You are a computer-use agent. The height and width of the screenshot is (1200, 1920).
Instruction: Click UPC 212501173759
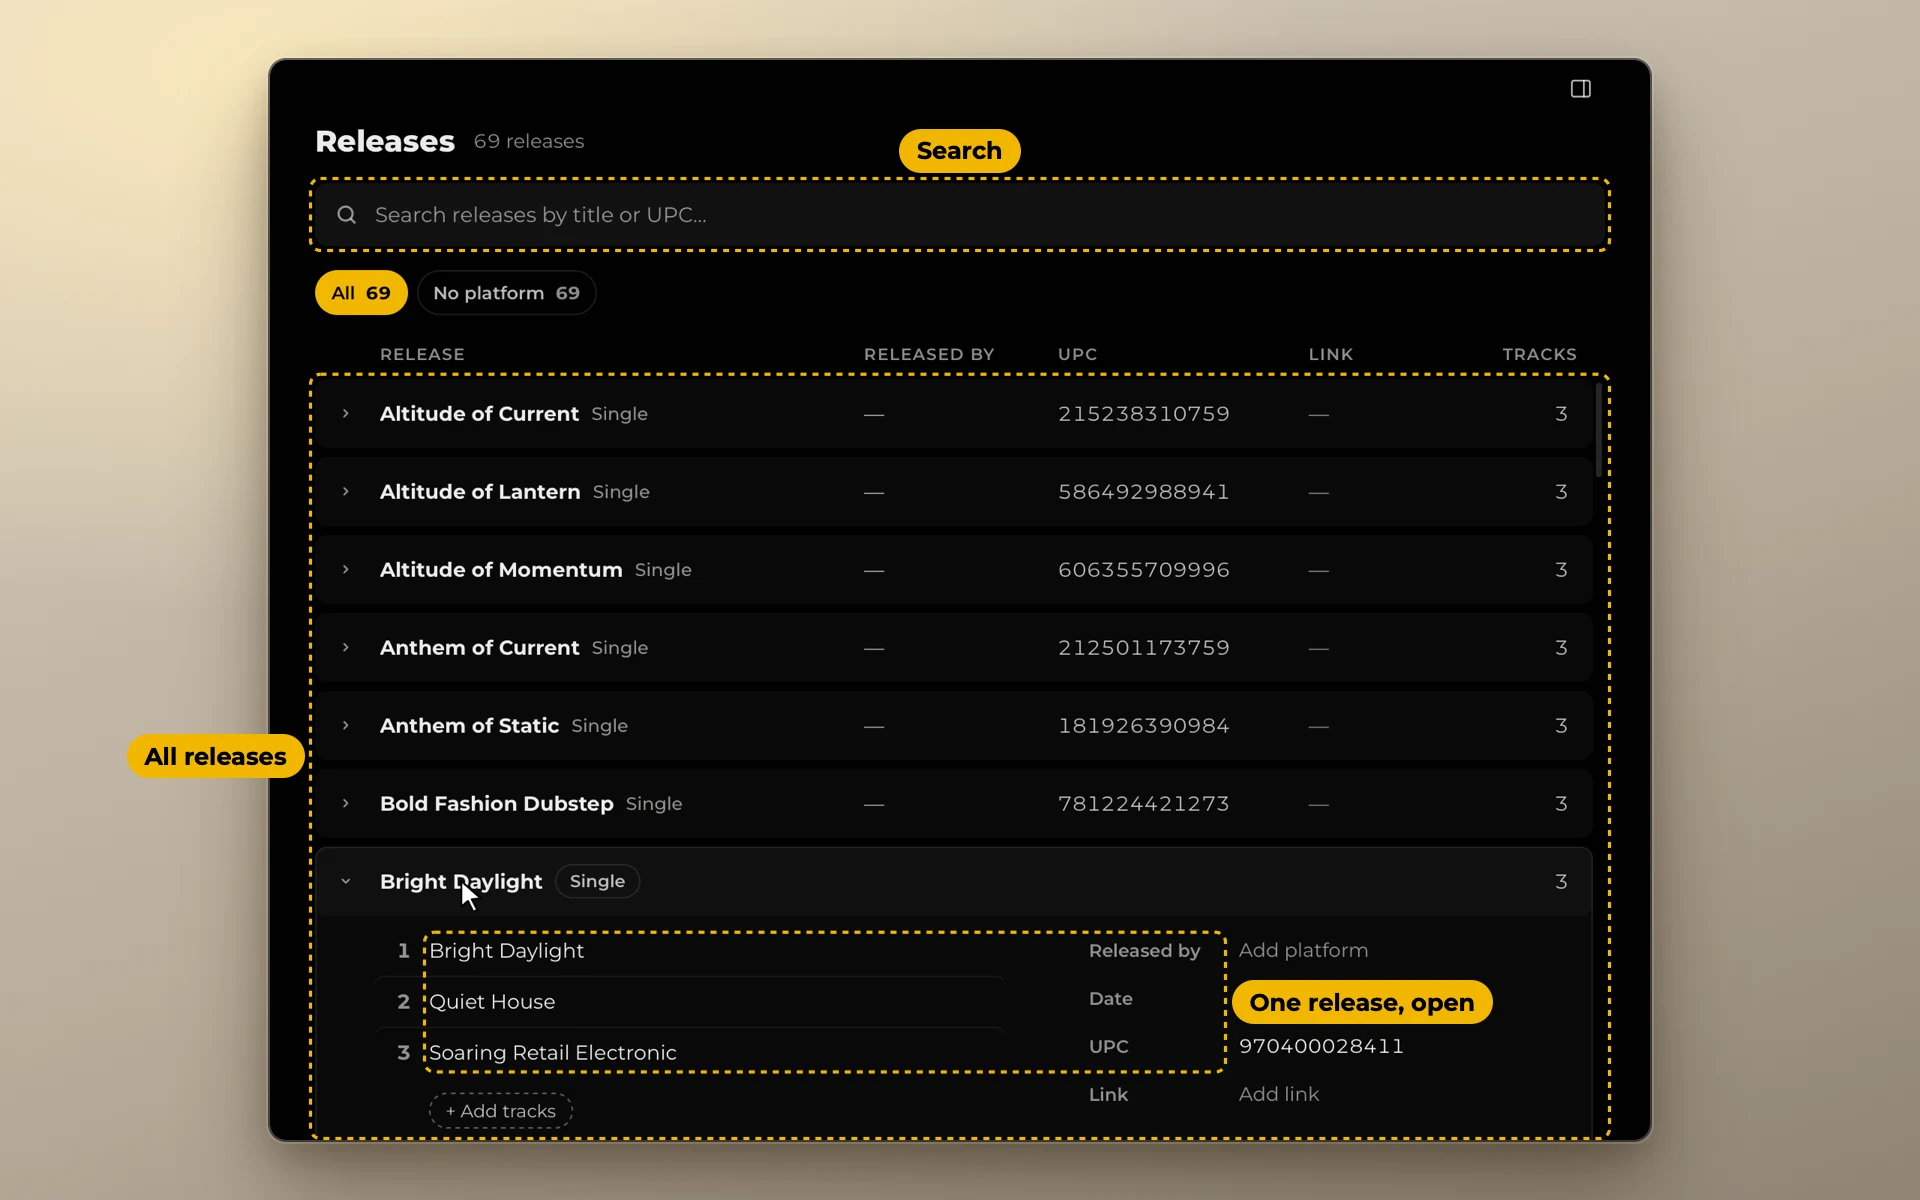pyautogui.click(x=1144, y=648)
